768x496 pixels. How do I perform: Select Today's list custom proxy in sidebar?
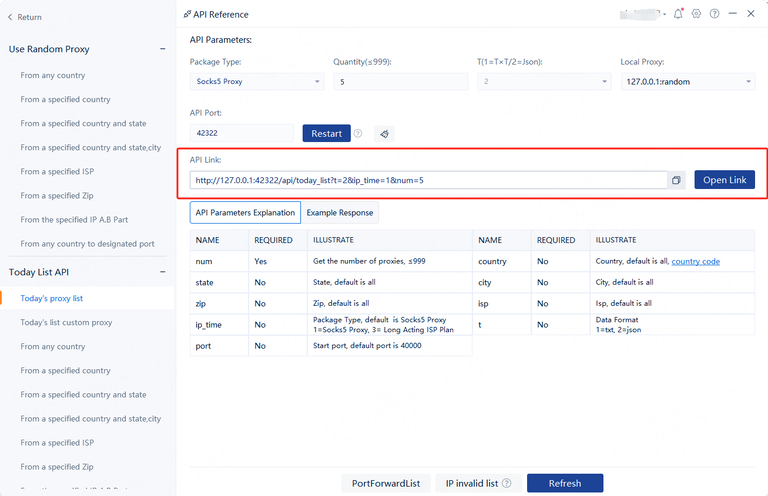pos(66,323)
